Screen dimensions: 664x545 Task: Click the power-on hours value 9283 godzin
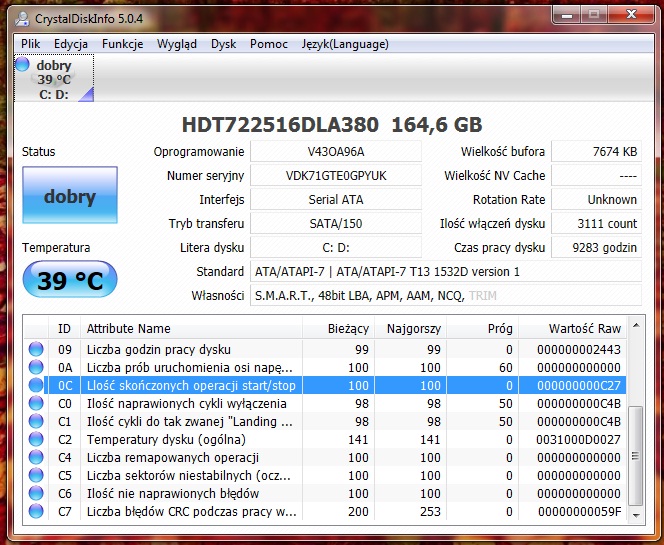point(596,248)
